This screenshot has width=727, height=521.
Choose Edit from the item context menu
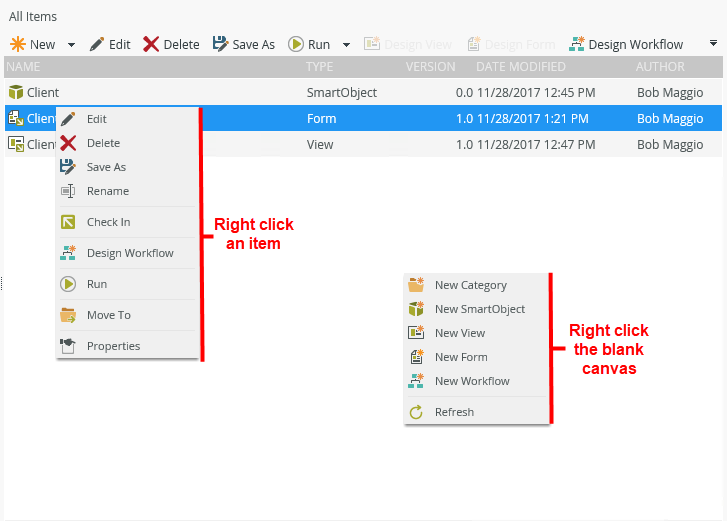(x=128, y=119)
